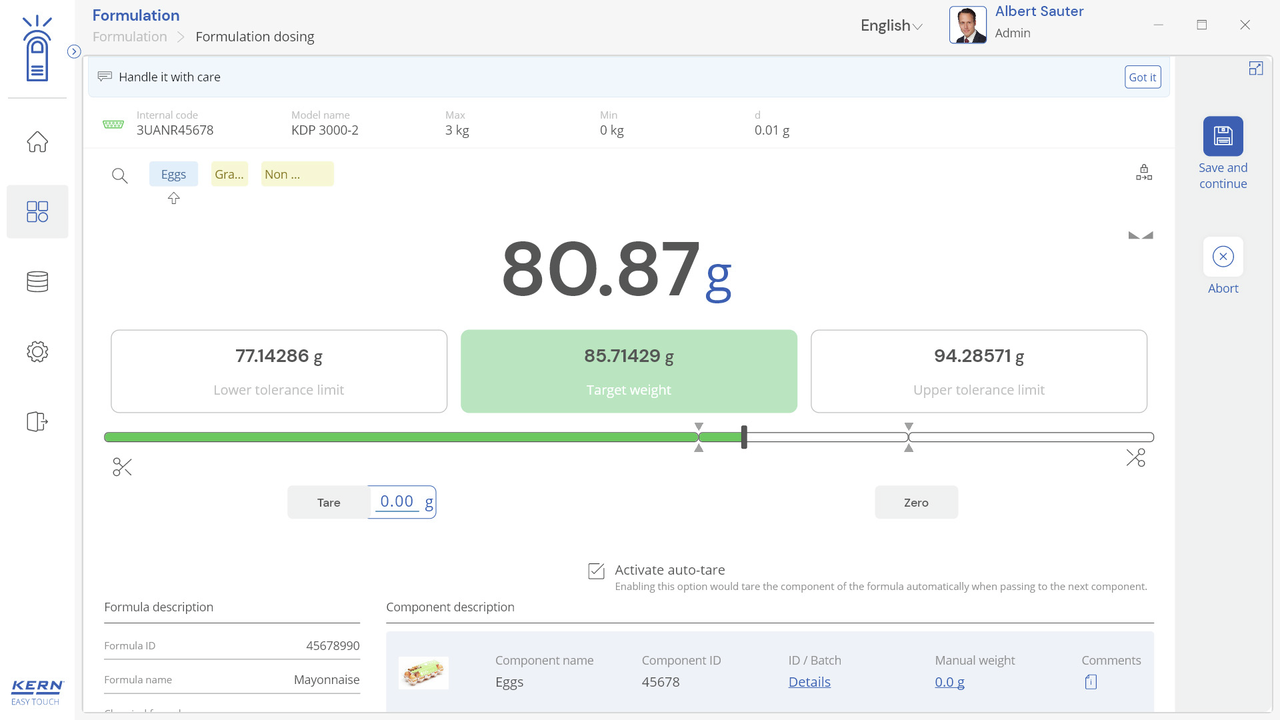This screenshot has height=720, width=1280.
Task: Select the Non... component tab
Action: 297,174
